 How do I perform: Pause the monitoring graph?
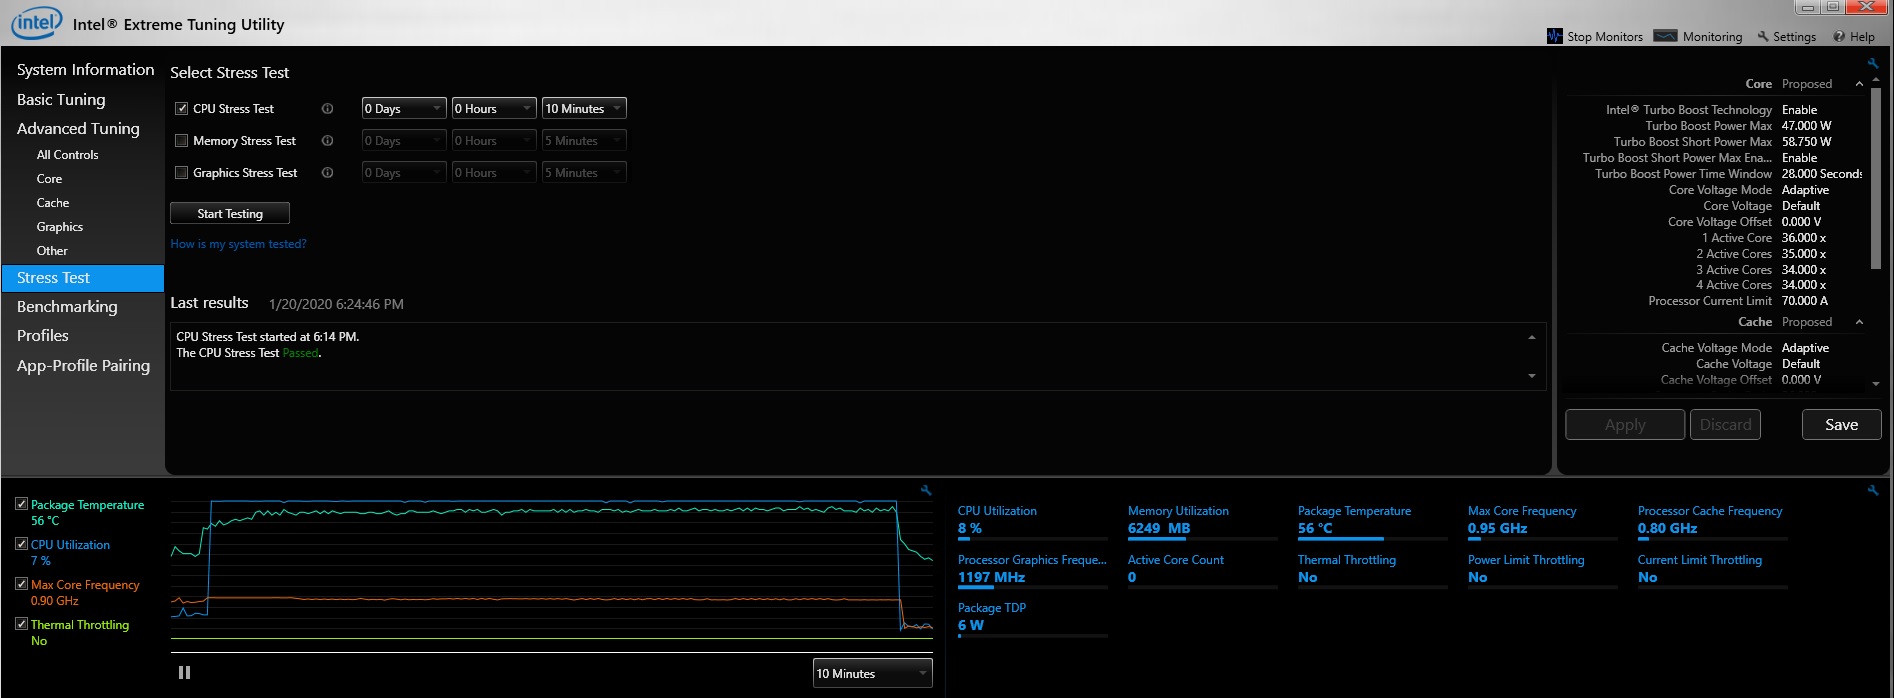[x=184, y=673]
